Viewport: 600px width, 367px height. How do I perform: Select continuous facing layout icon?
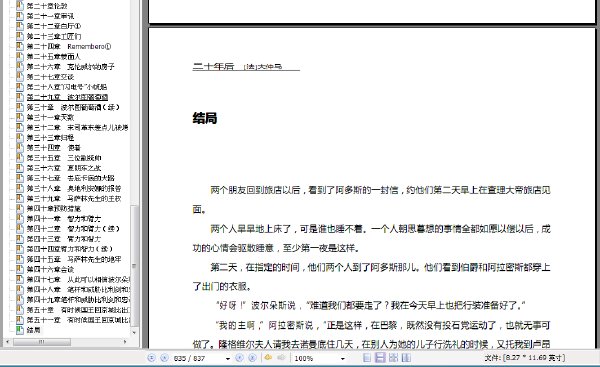coord(406,358)
